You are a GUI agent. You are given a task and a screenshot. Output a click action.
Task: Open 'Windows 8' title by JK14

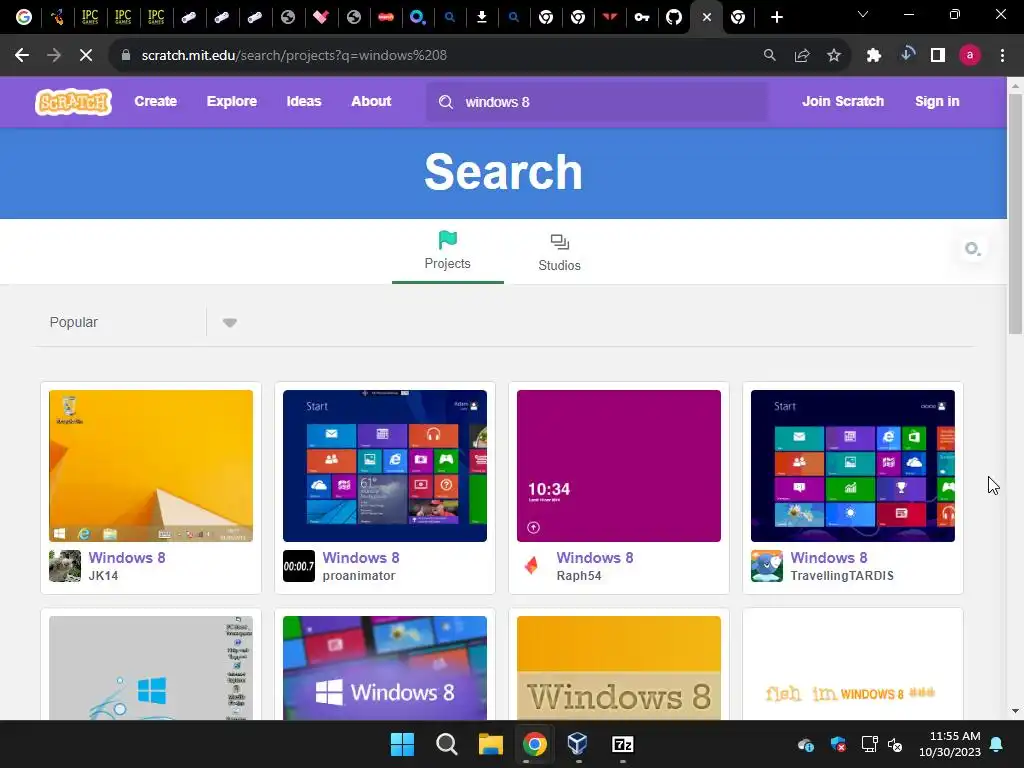127,558
